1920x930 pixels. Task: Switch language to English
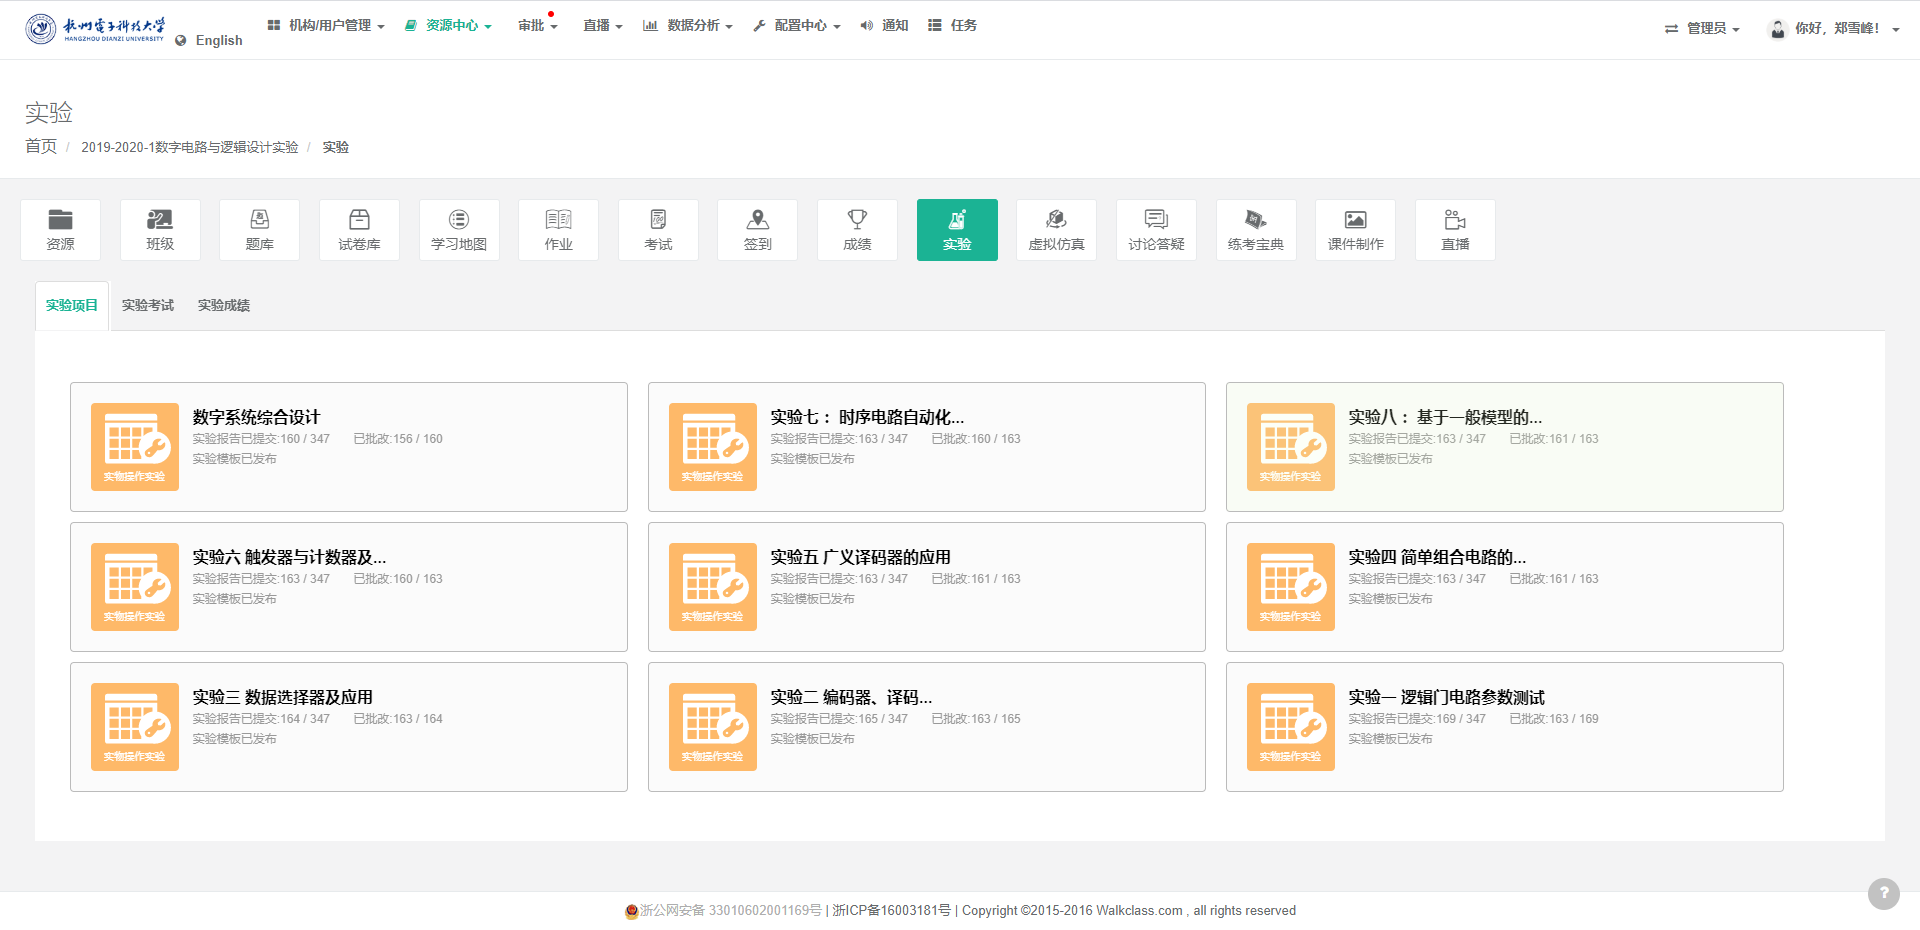(x=218, y=41)
